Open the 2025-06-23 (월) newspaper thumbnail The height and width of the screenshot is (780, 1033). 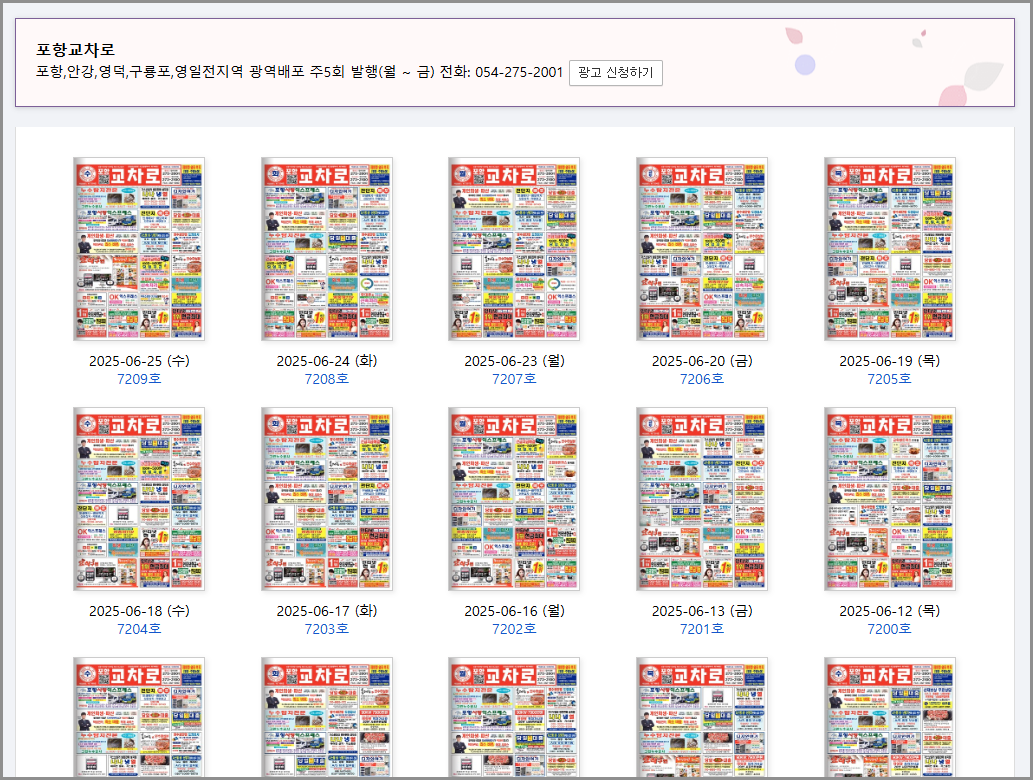pos(515,248)
